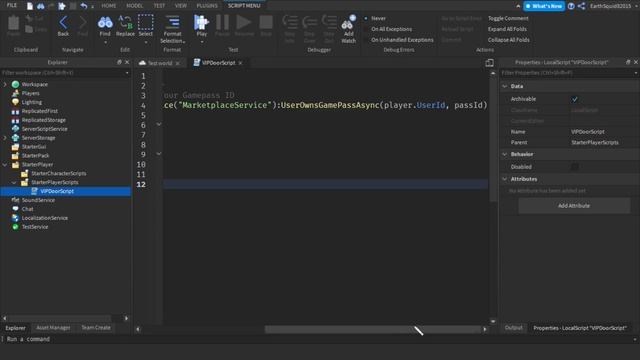Open the Find binoculars tool
The width and height of the screenshot is (640, 360).
coord(105,22)
